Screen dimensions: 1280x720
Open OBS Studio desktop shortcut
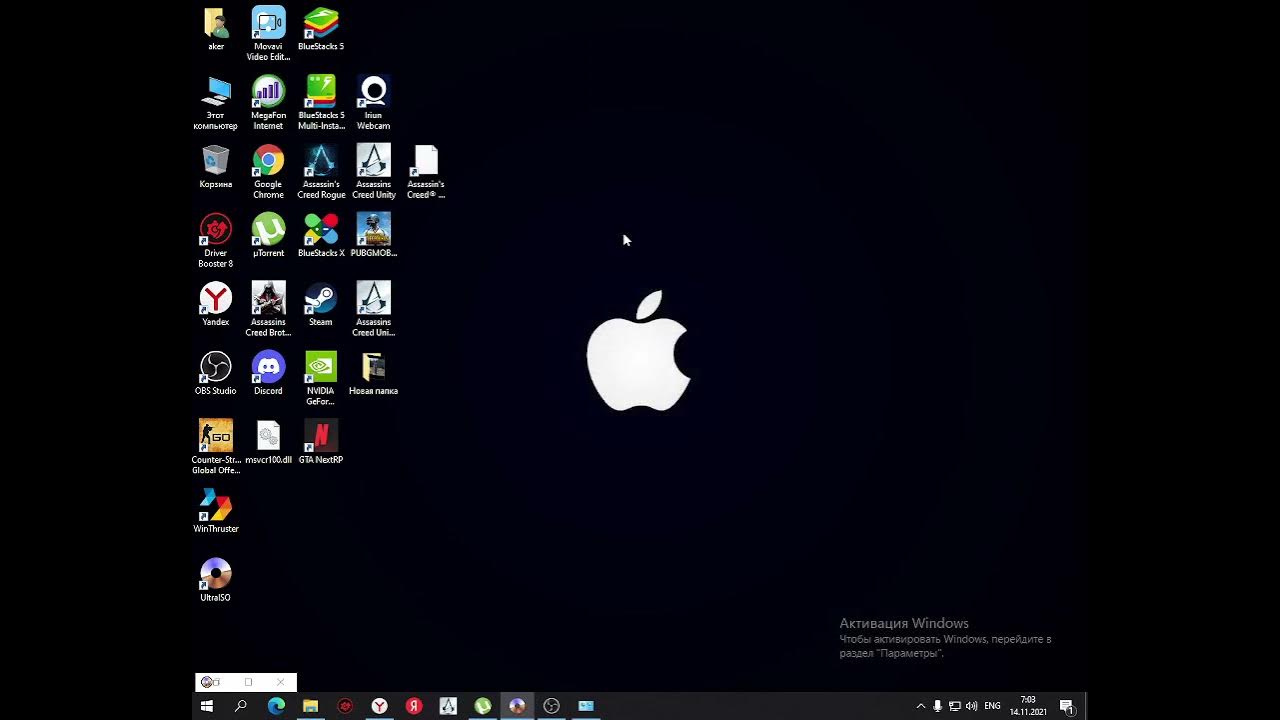click(x=215, y=374)
